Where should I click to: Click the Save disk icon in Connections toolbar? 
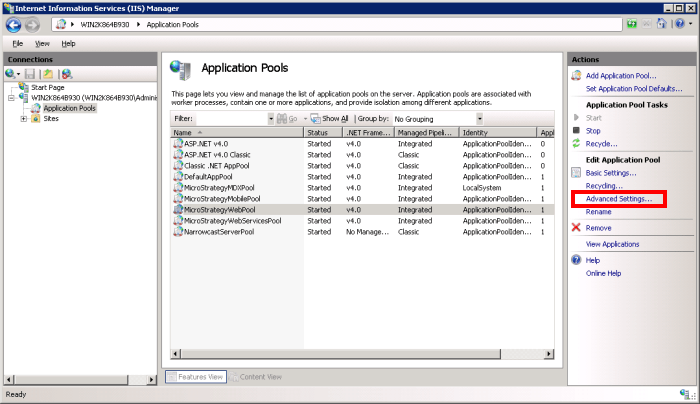coord(30,74)
